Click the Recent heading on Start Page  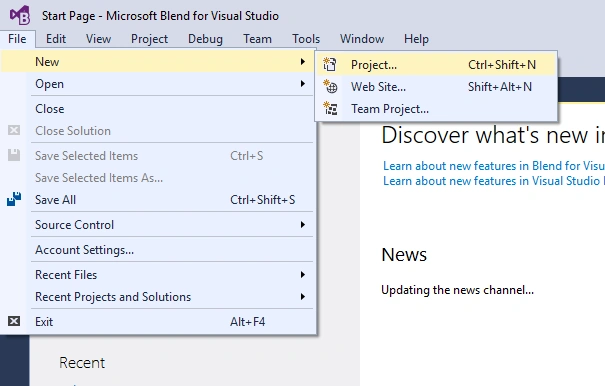pyautogui.click(x=82, y=363)
